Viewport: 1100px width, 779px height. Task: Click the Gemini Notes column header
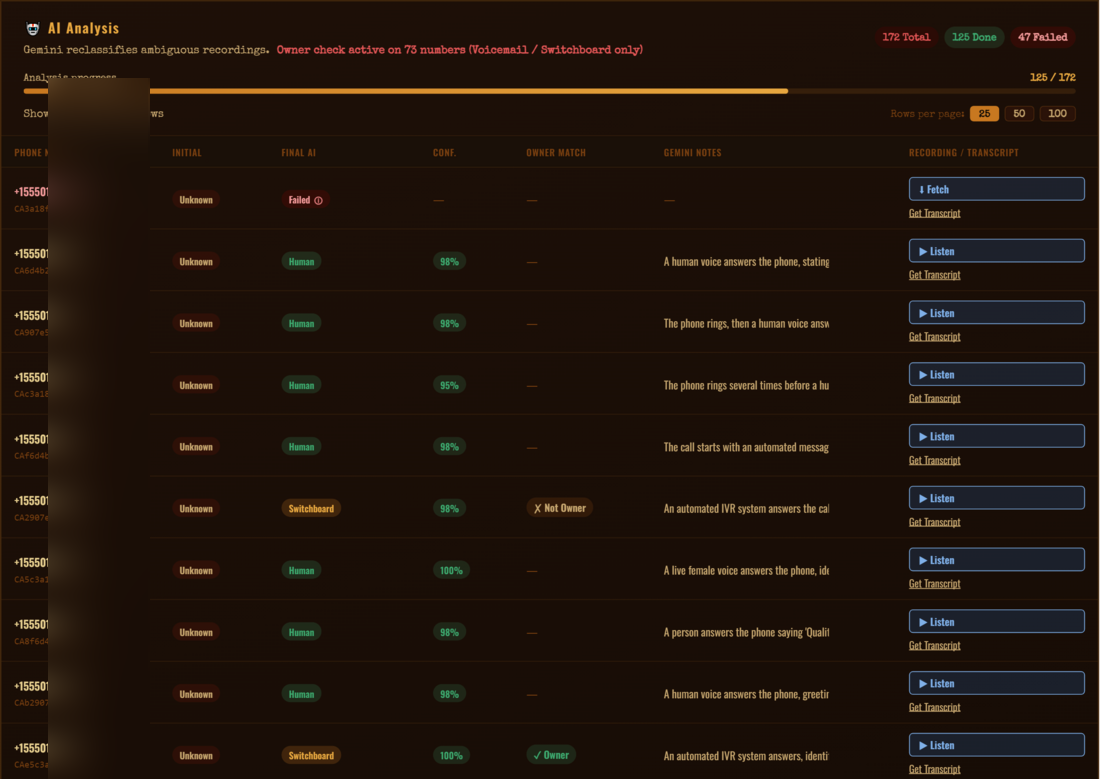pos(692,152)
